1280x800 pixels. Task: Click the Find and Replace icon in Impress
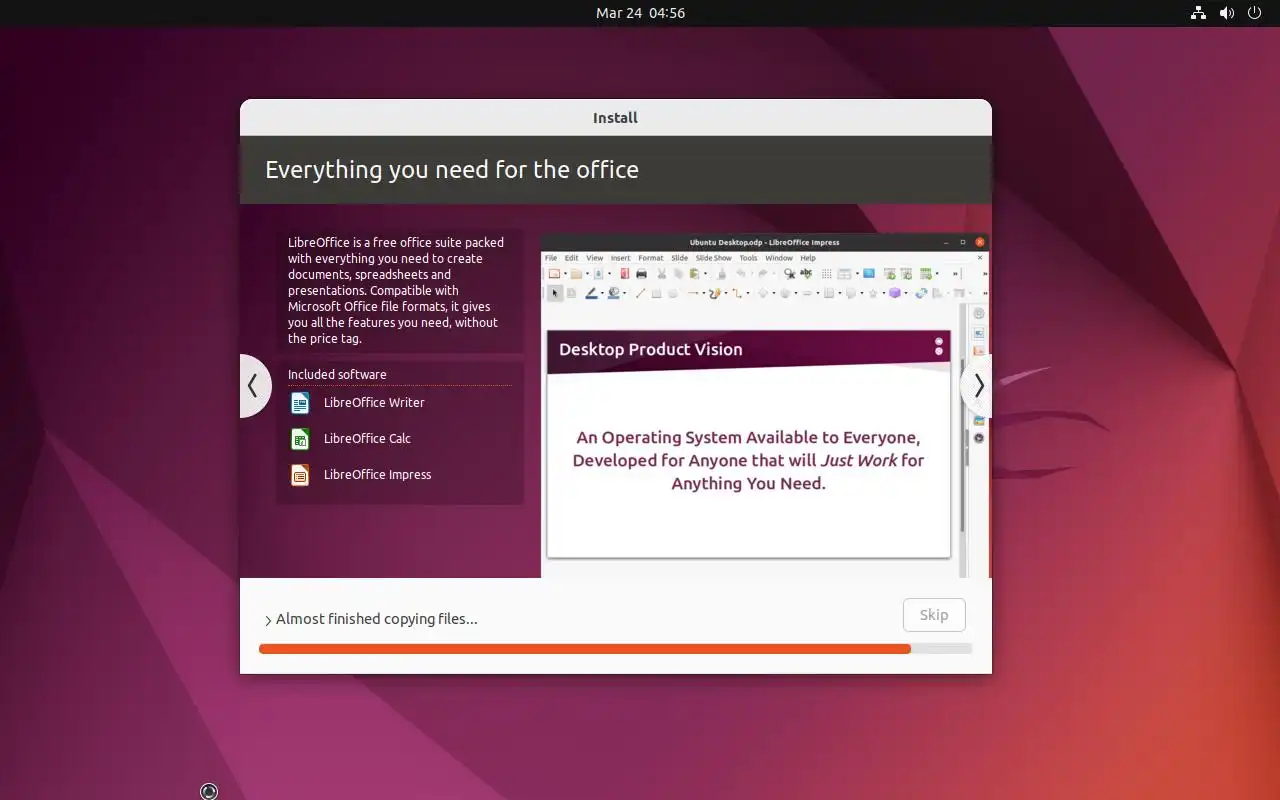pos(789,274)
